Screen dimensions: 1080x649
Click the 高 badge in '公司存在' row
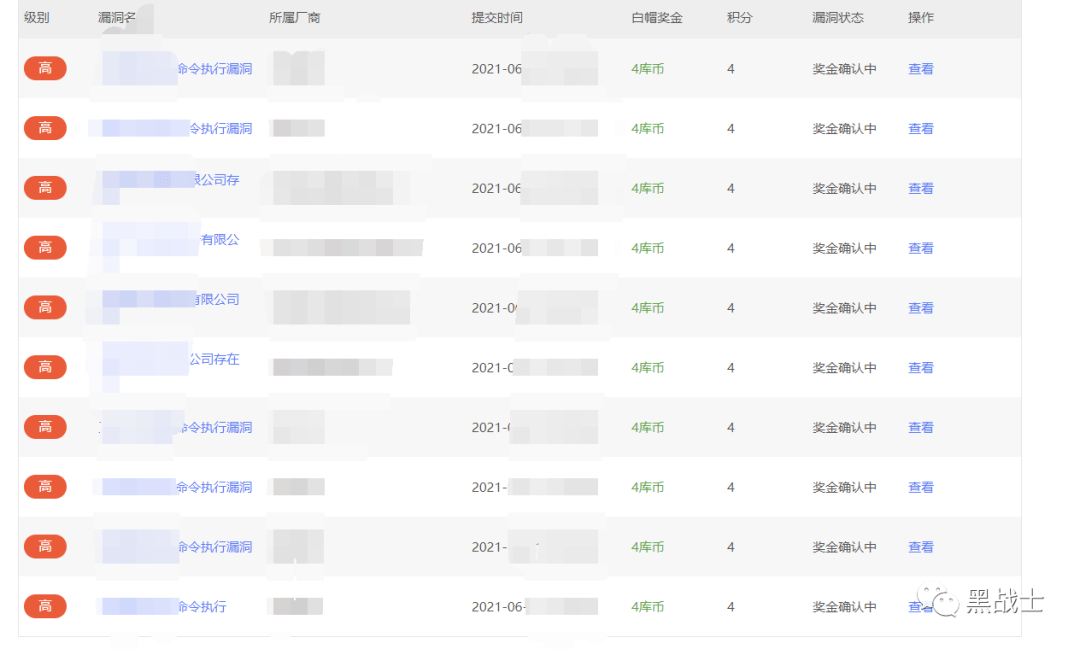[x=45, y=367]
